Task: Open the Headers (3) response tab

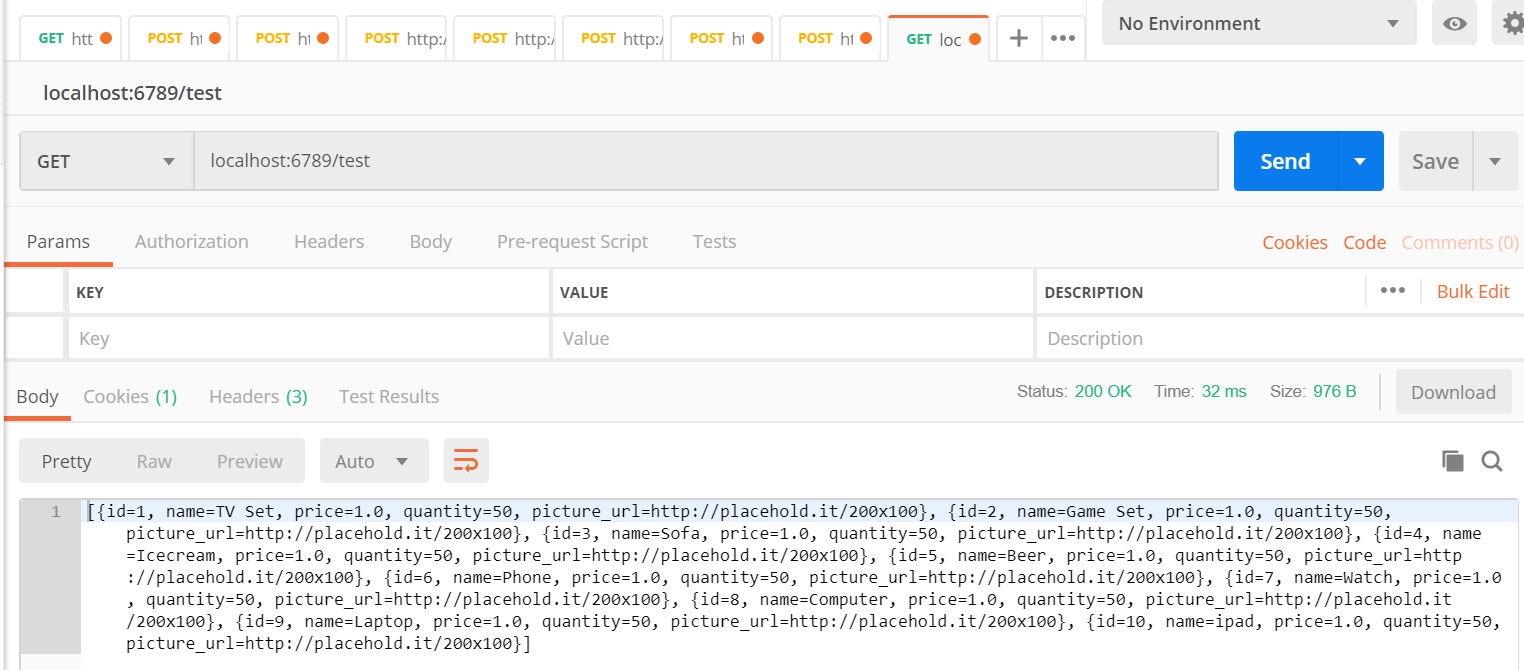Action: click(257, 396)
